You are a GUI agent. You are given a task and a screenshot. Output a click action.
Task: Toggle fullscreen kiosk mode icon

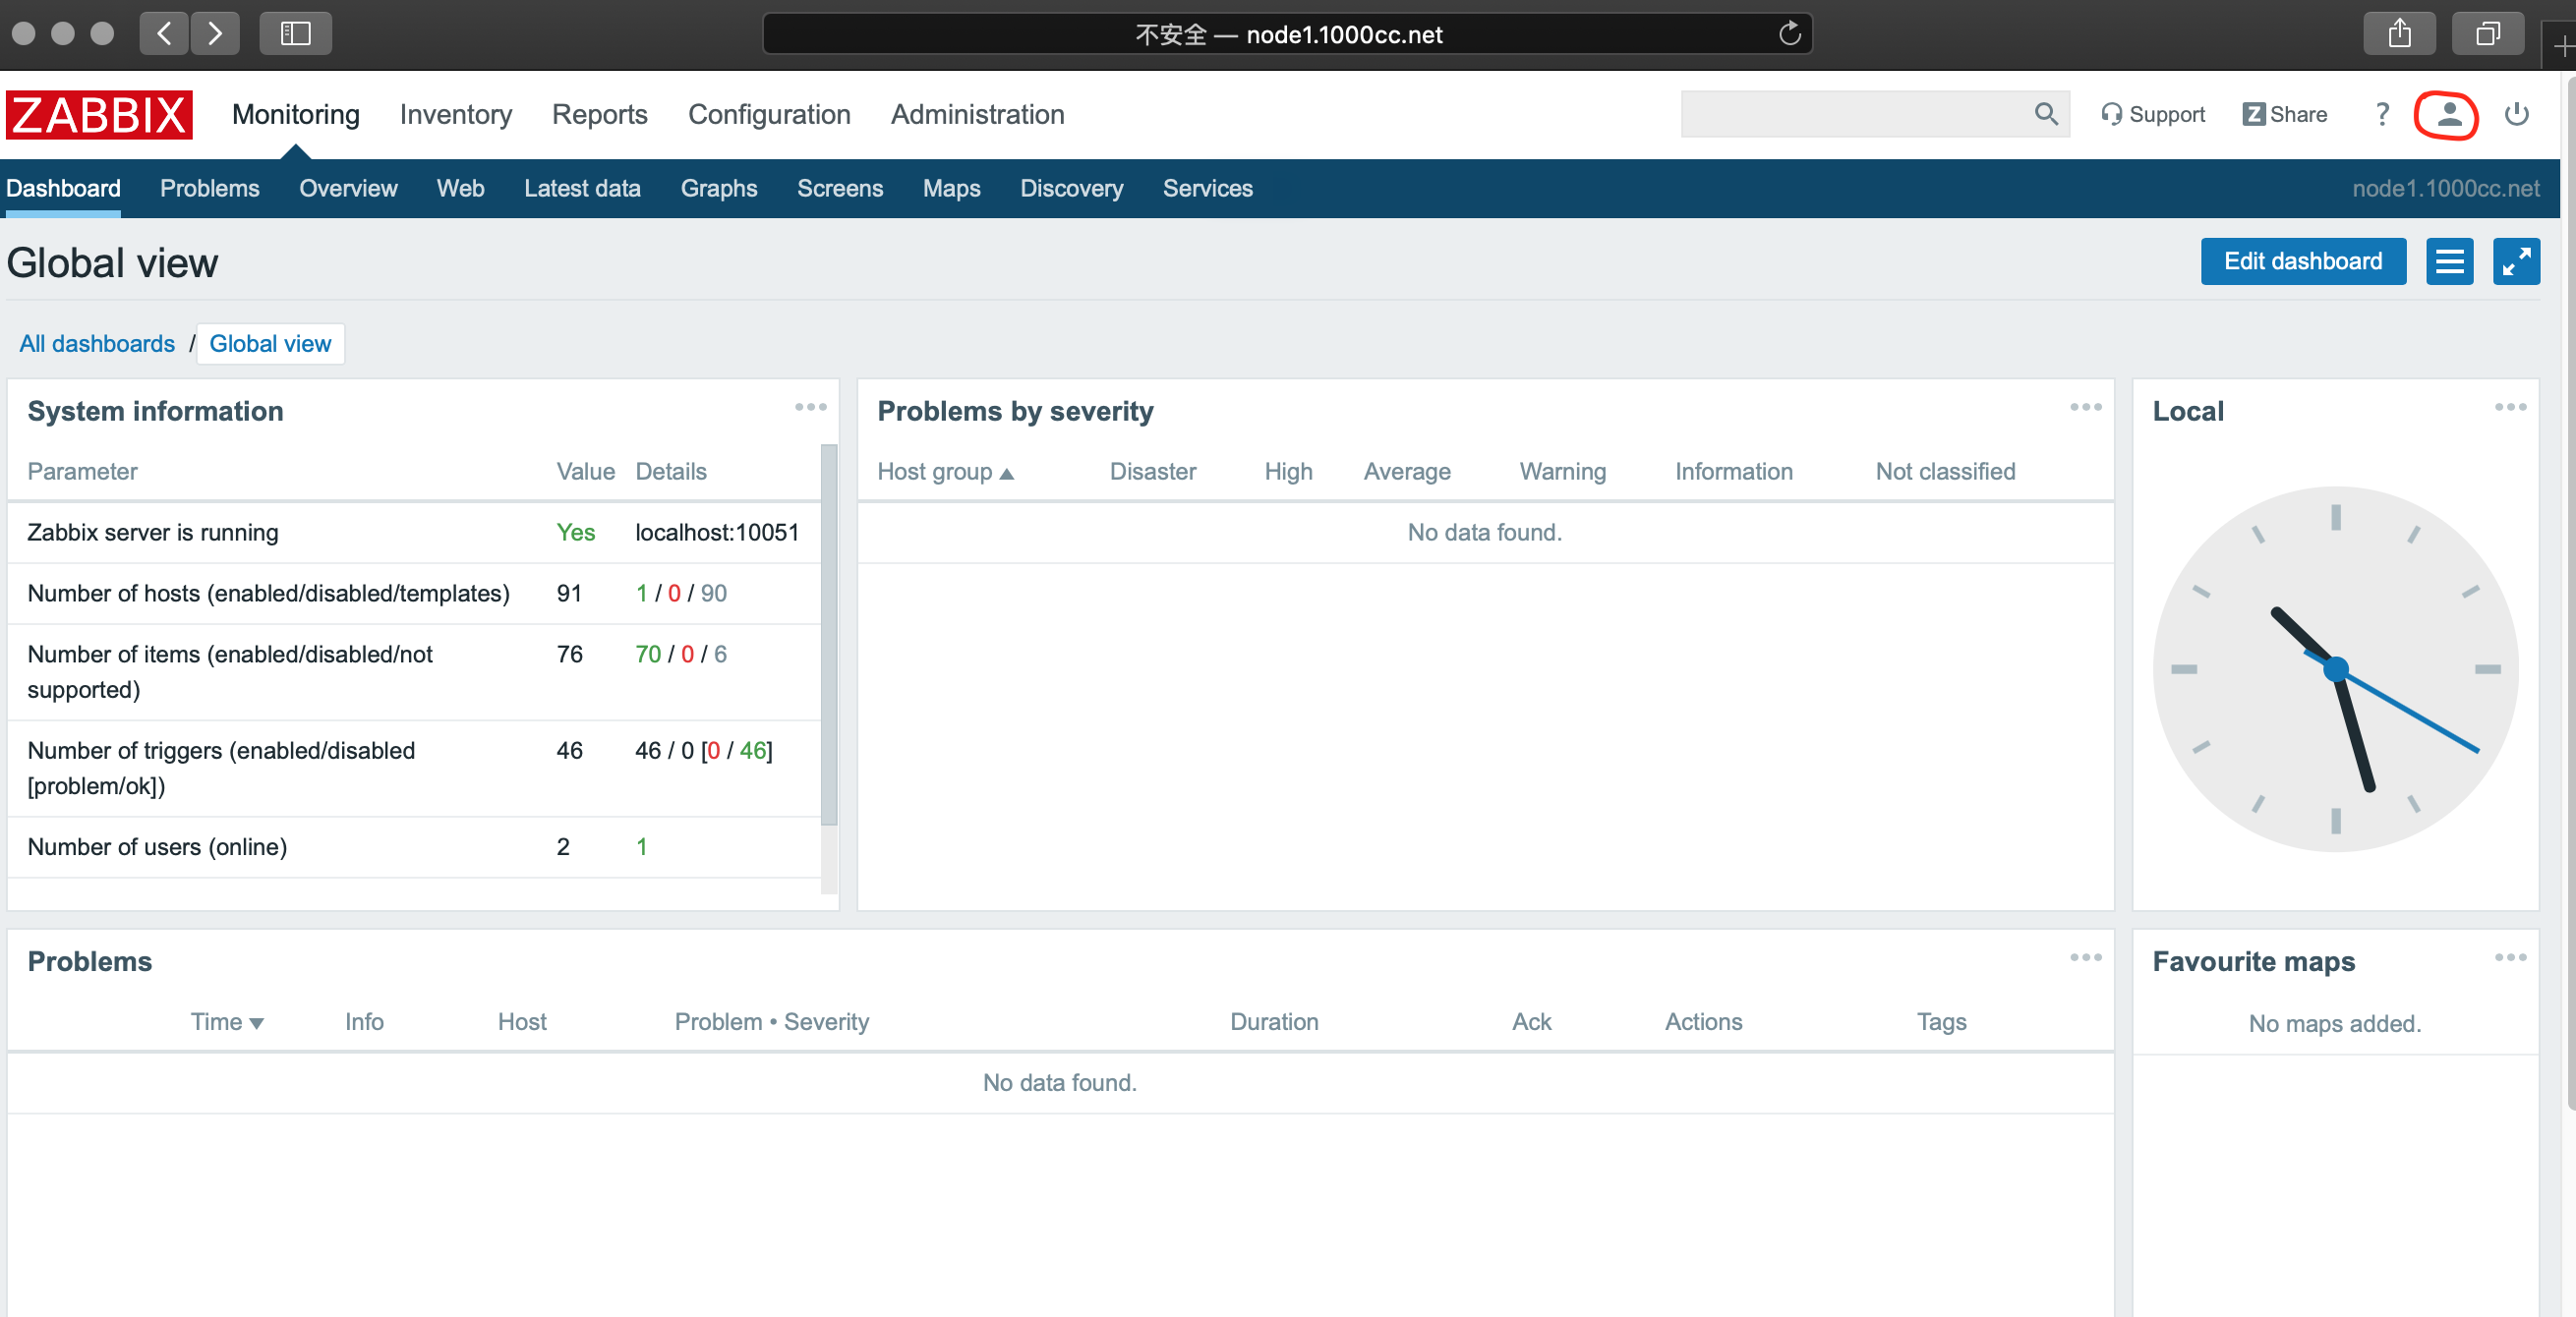pyautogui.click(x=2515, y=261)
